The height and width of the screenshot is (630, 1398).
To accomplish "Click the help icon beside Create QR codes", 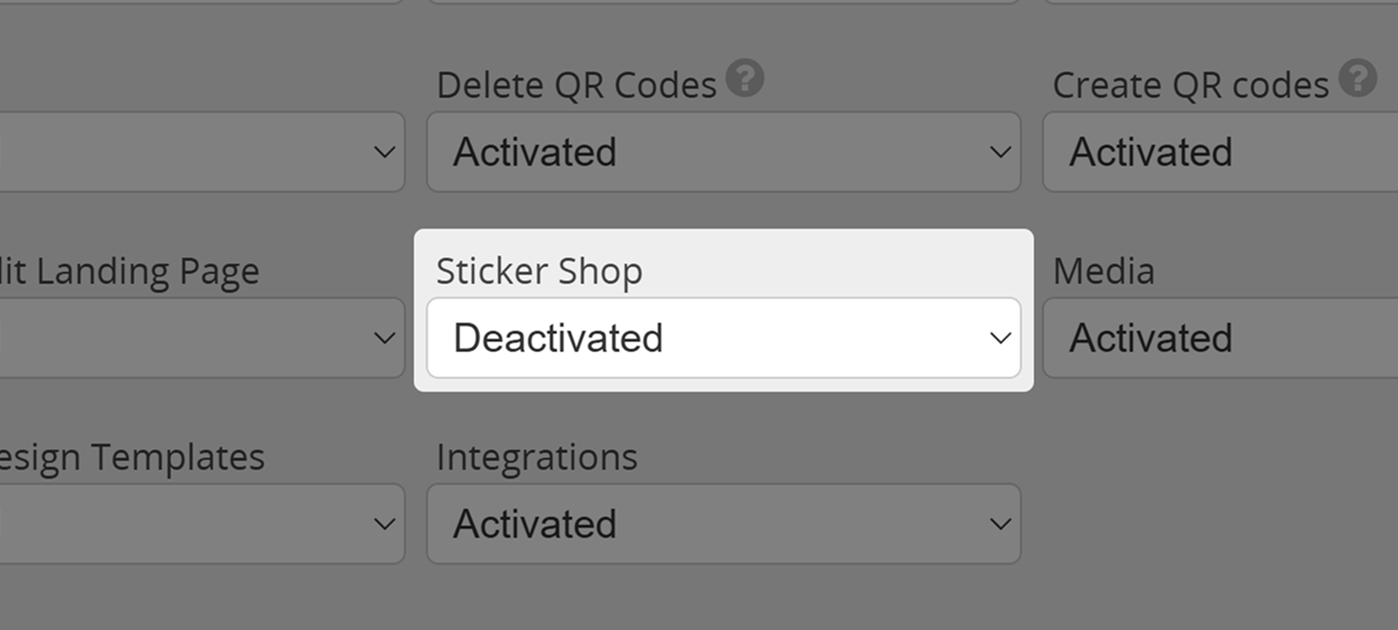I will [1359, 79].
